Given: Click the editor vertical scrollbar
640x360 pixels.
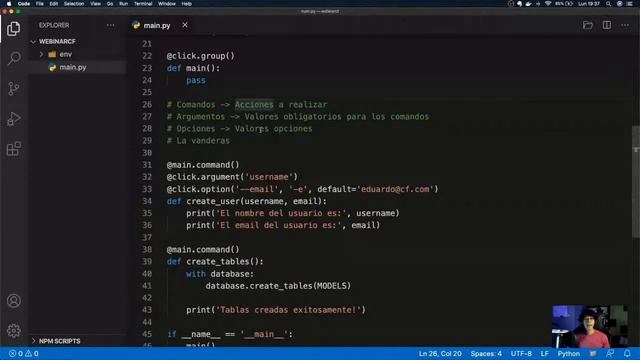Looking at the screenshot, I should (x=636, y=181).
